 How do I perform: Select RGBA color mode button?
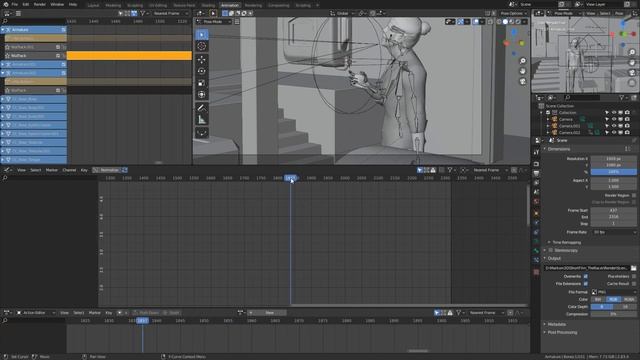(x=629, y=299)
